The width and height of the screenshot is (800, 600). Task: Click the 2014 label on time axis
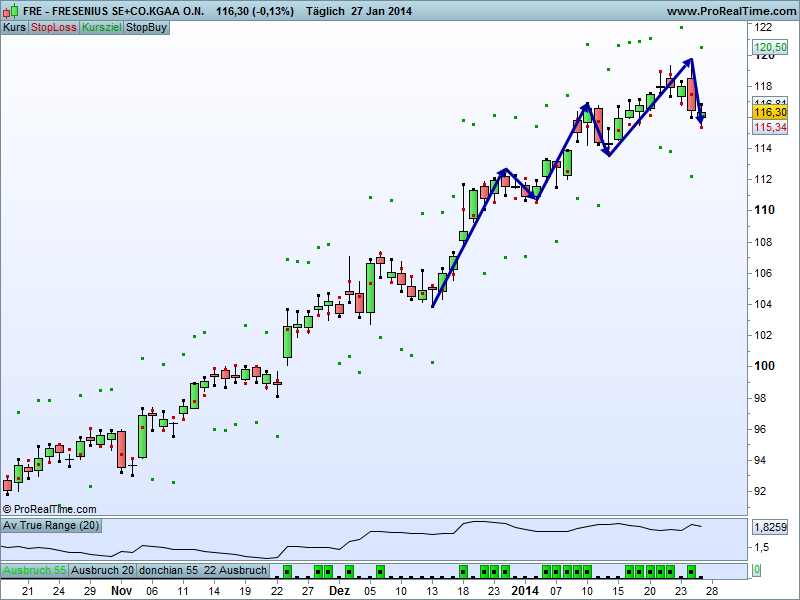click(525, 591)
